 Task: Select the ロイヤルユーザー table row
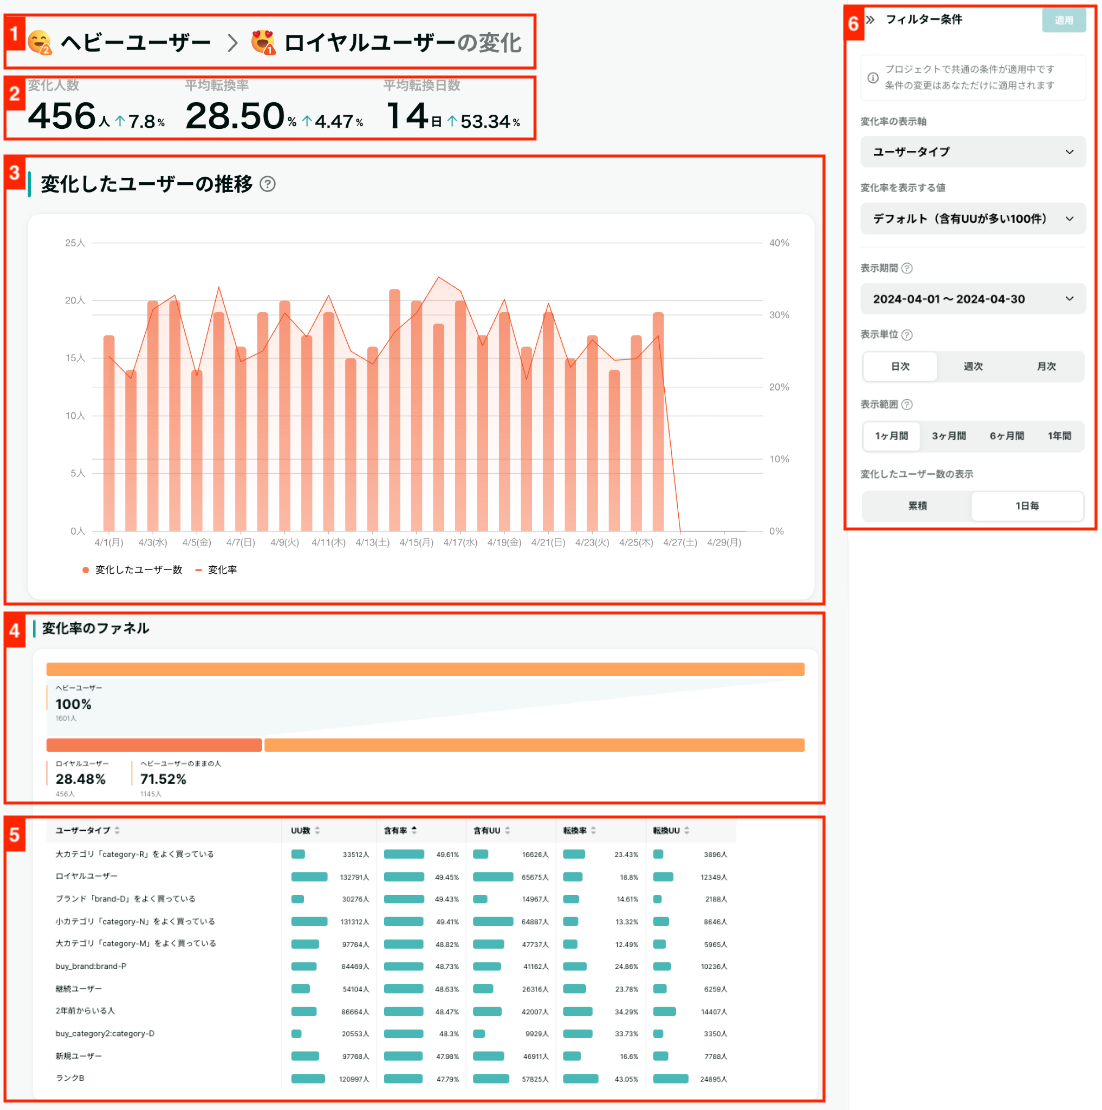[x=391, y=877]
